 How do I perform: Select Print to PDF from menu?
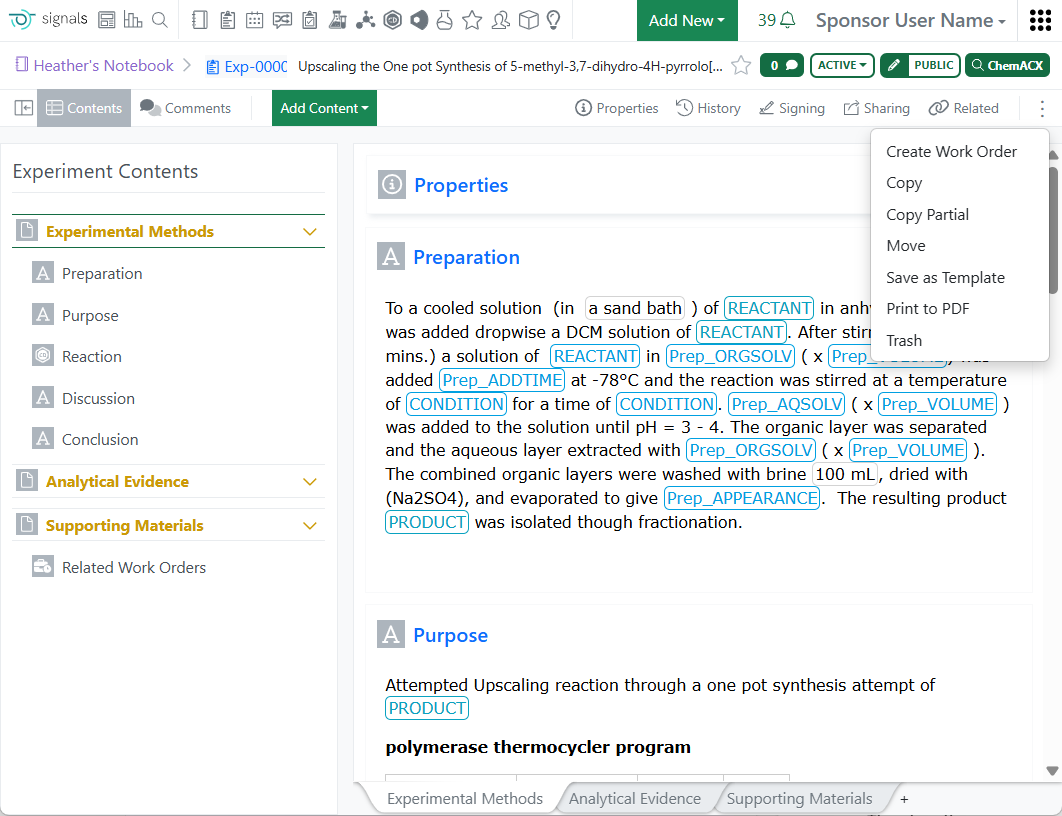pyautogui.click(x=927, y=309)
